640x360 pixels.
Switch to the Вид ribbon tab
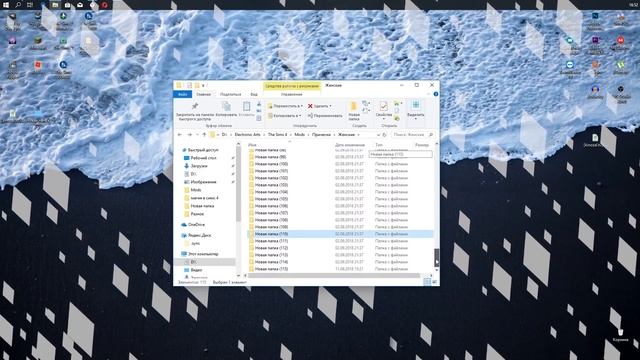click(x=254, y=94)
